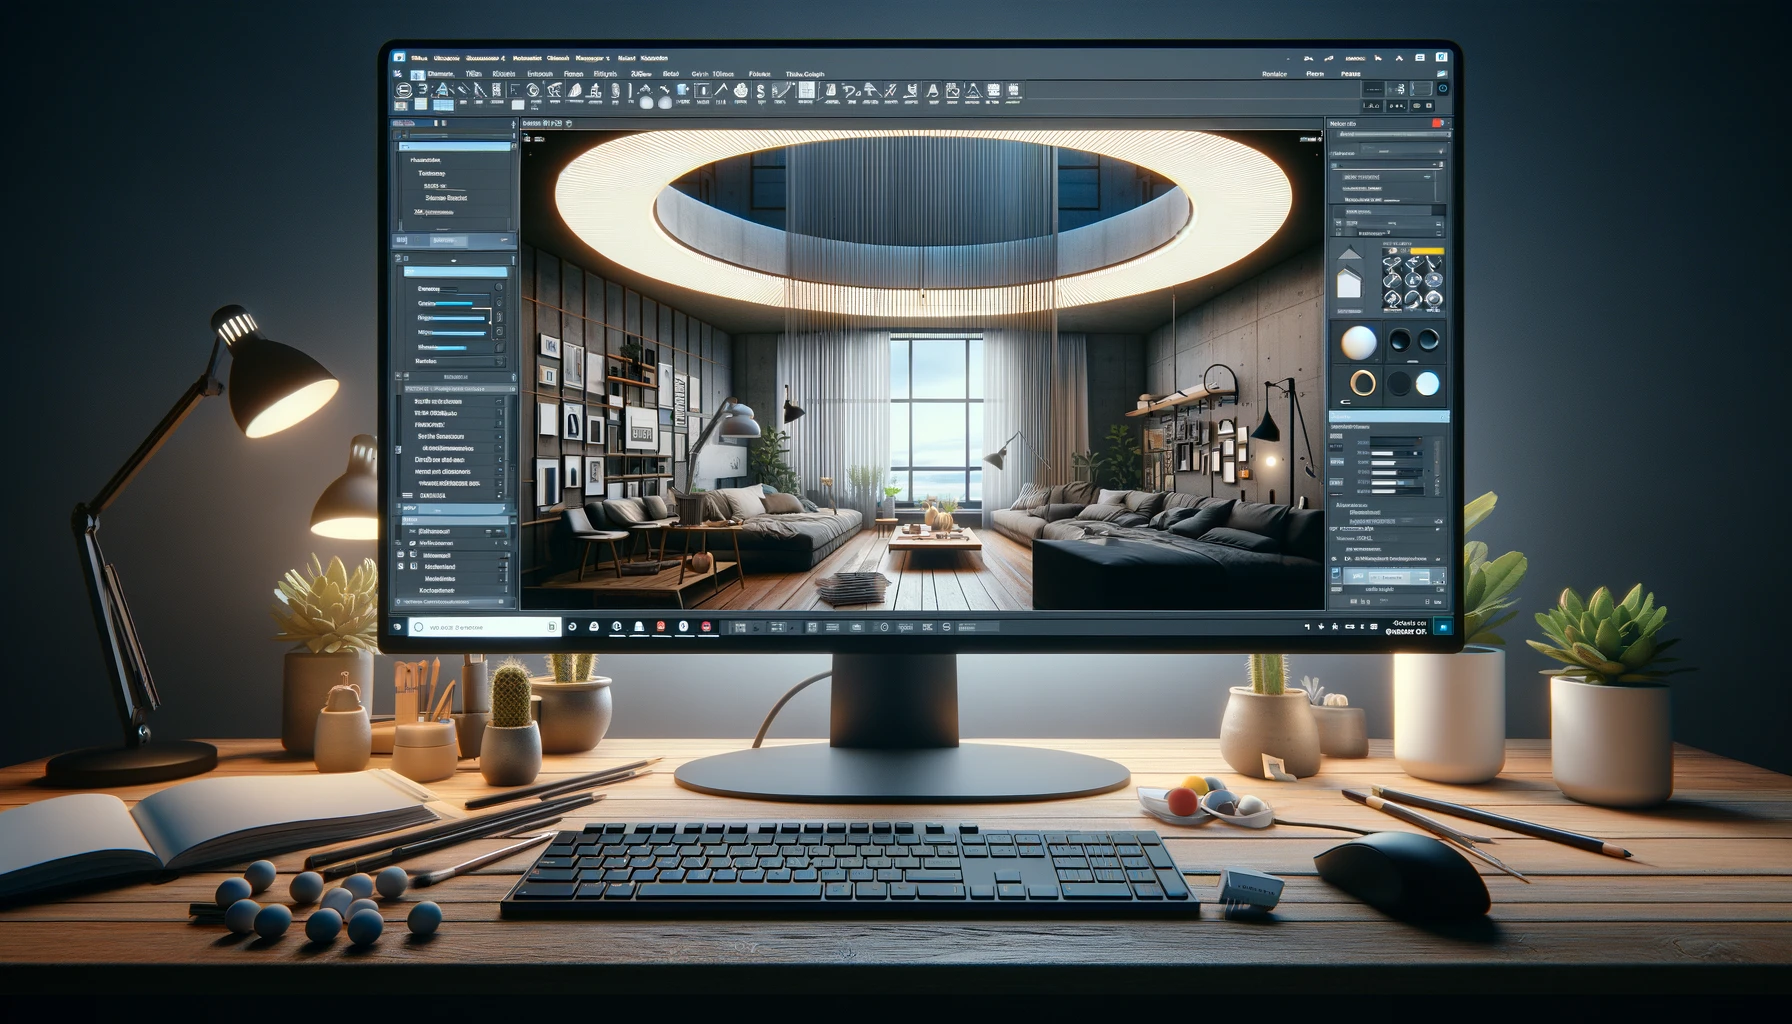Click the power icon at top right

pos(1442,89)
